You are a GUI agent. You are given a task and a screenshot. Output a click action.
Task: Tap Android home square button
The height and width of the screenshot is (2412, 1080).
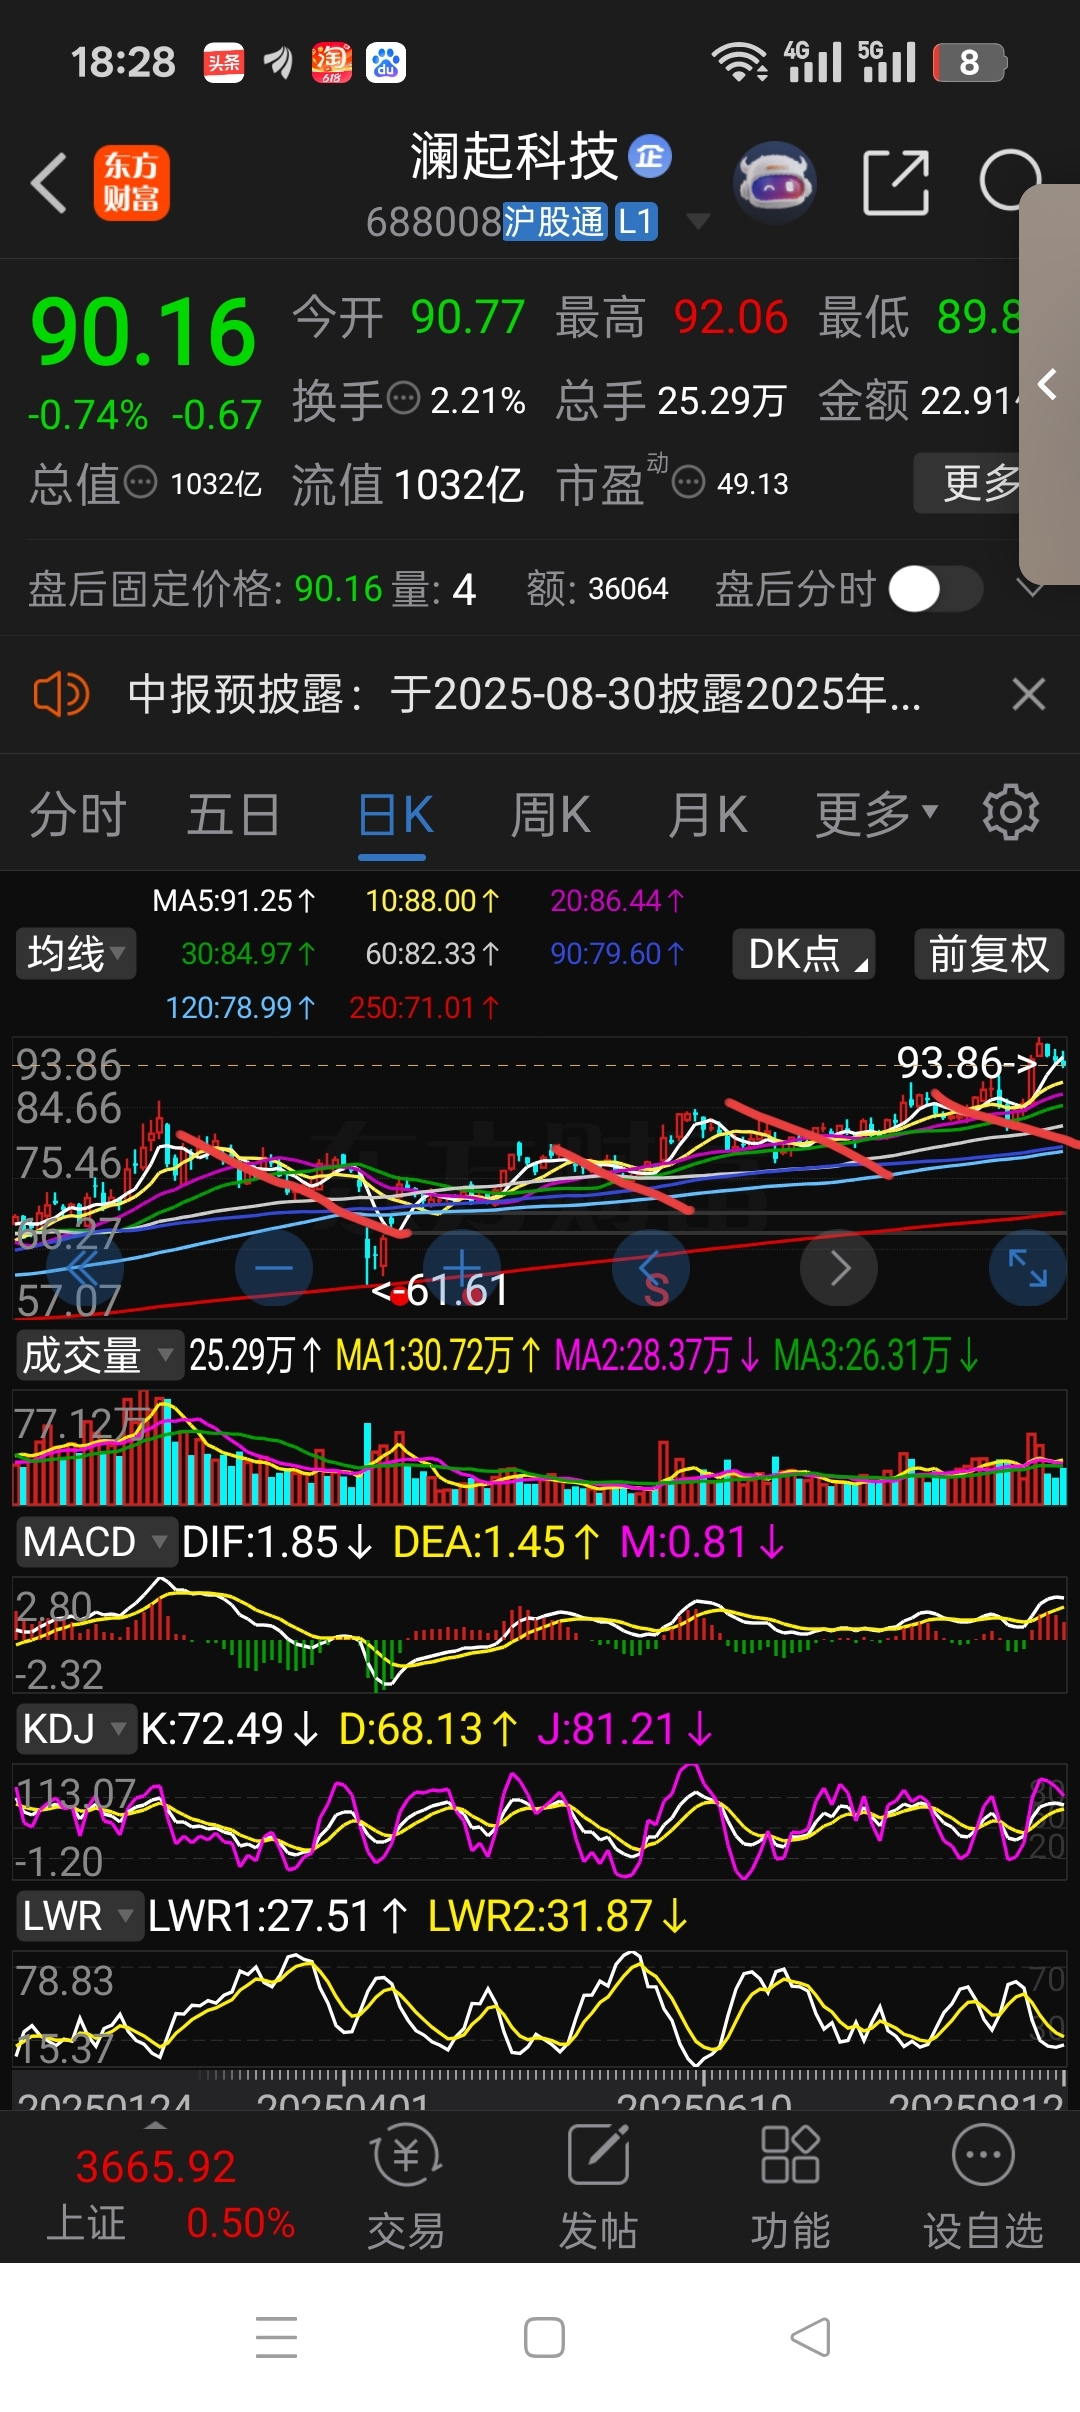tap(544, 2337)
